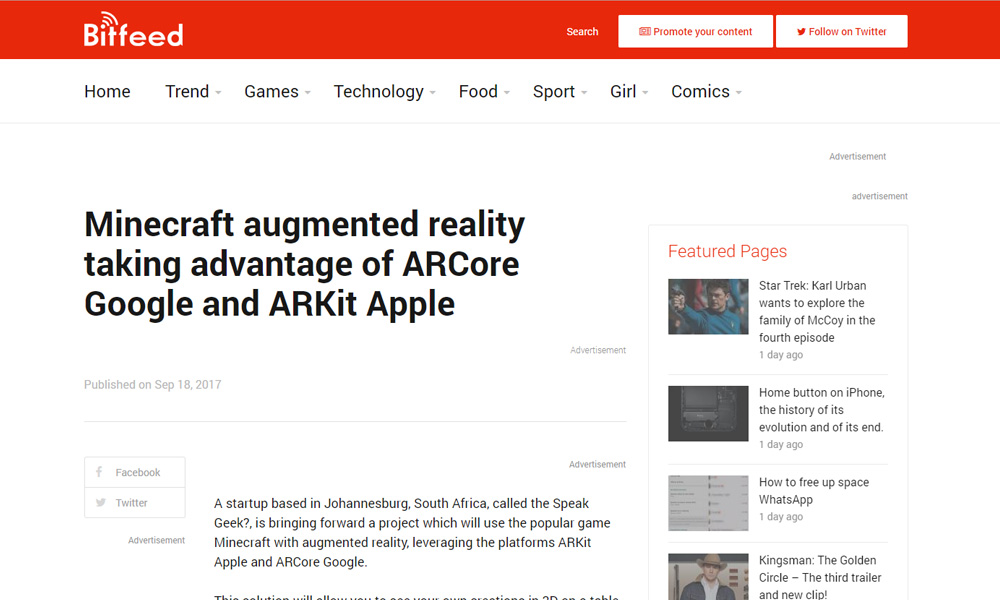
Task: Open How to free up space WhatsApp link
Action: click(814, 491)
